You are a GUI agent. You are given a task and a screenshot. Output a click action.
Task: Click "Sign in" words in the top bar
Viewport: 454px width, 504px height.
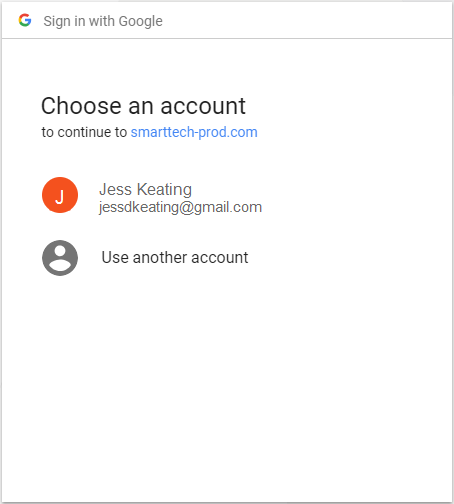coord(64,21)
